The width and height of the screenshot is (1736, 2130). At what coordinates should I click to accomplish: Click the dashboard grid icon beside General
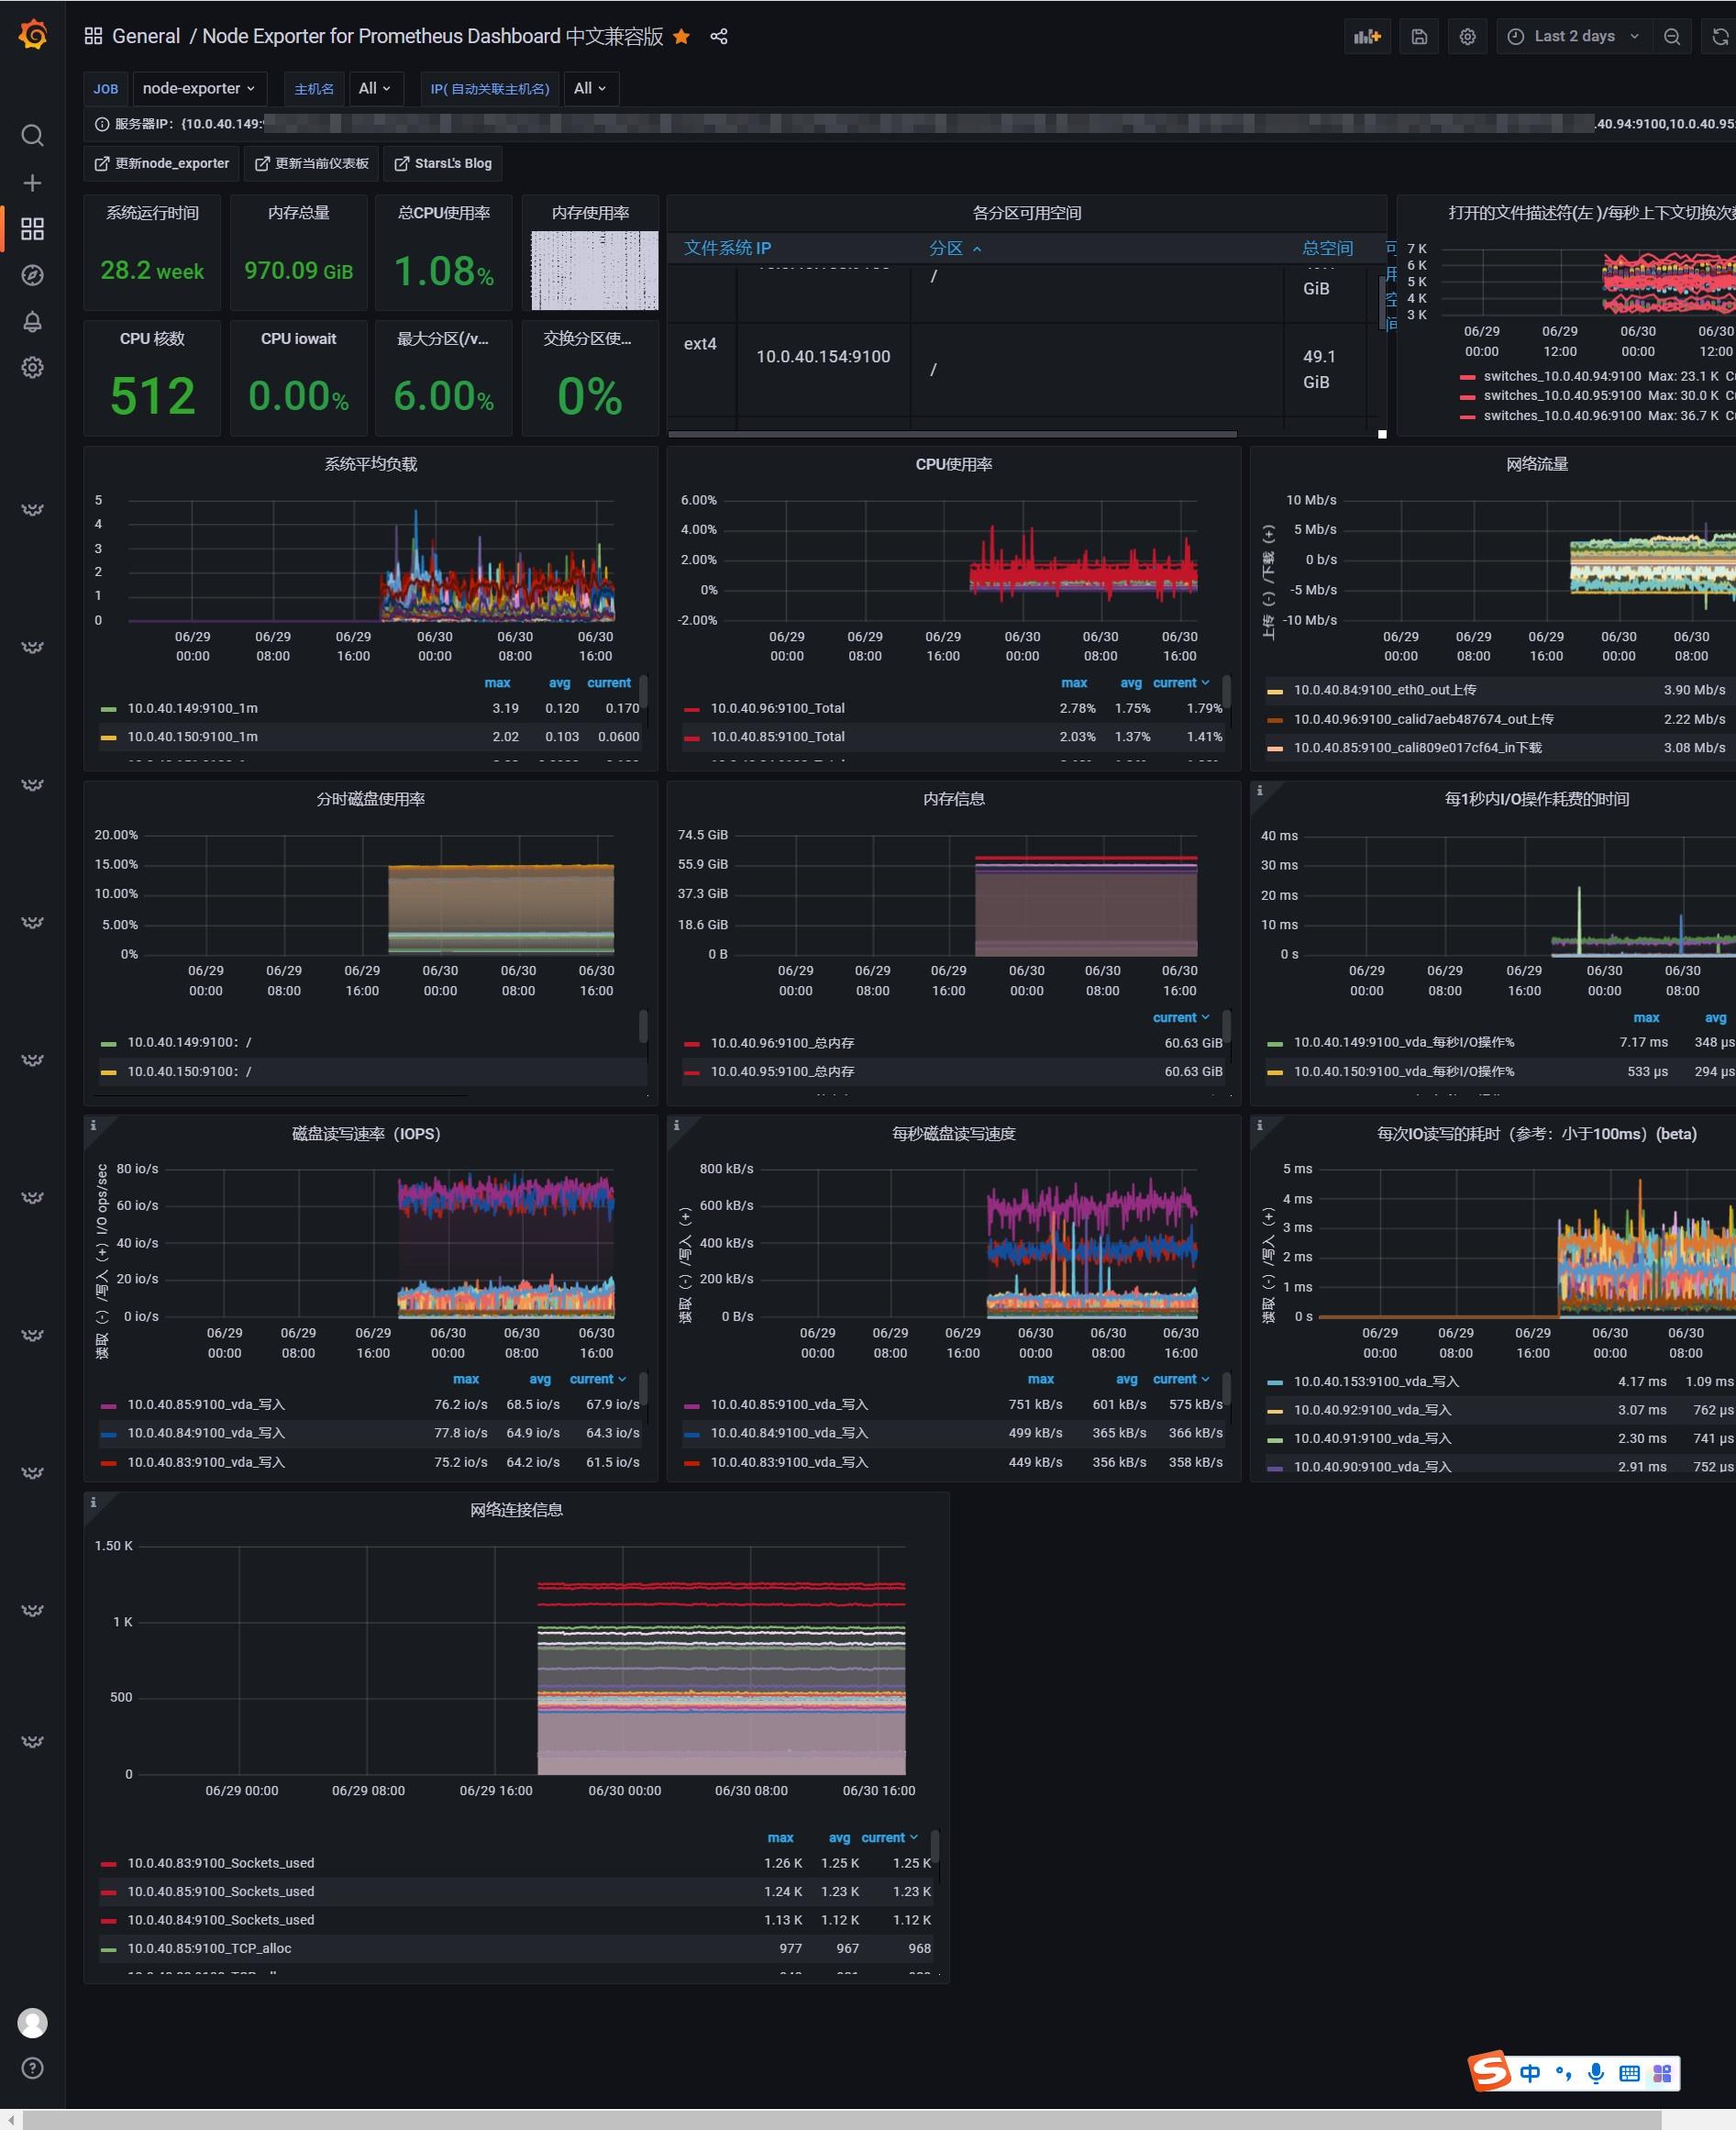point(93,36)
